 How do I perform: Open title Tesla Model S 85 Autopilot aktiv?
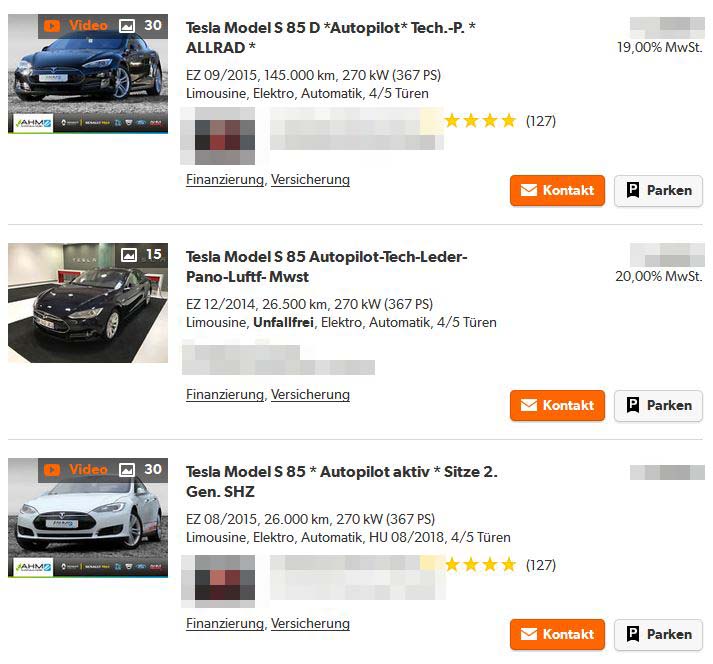(x=341, y=482)
